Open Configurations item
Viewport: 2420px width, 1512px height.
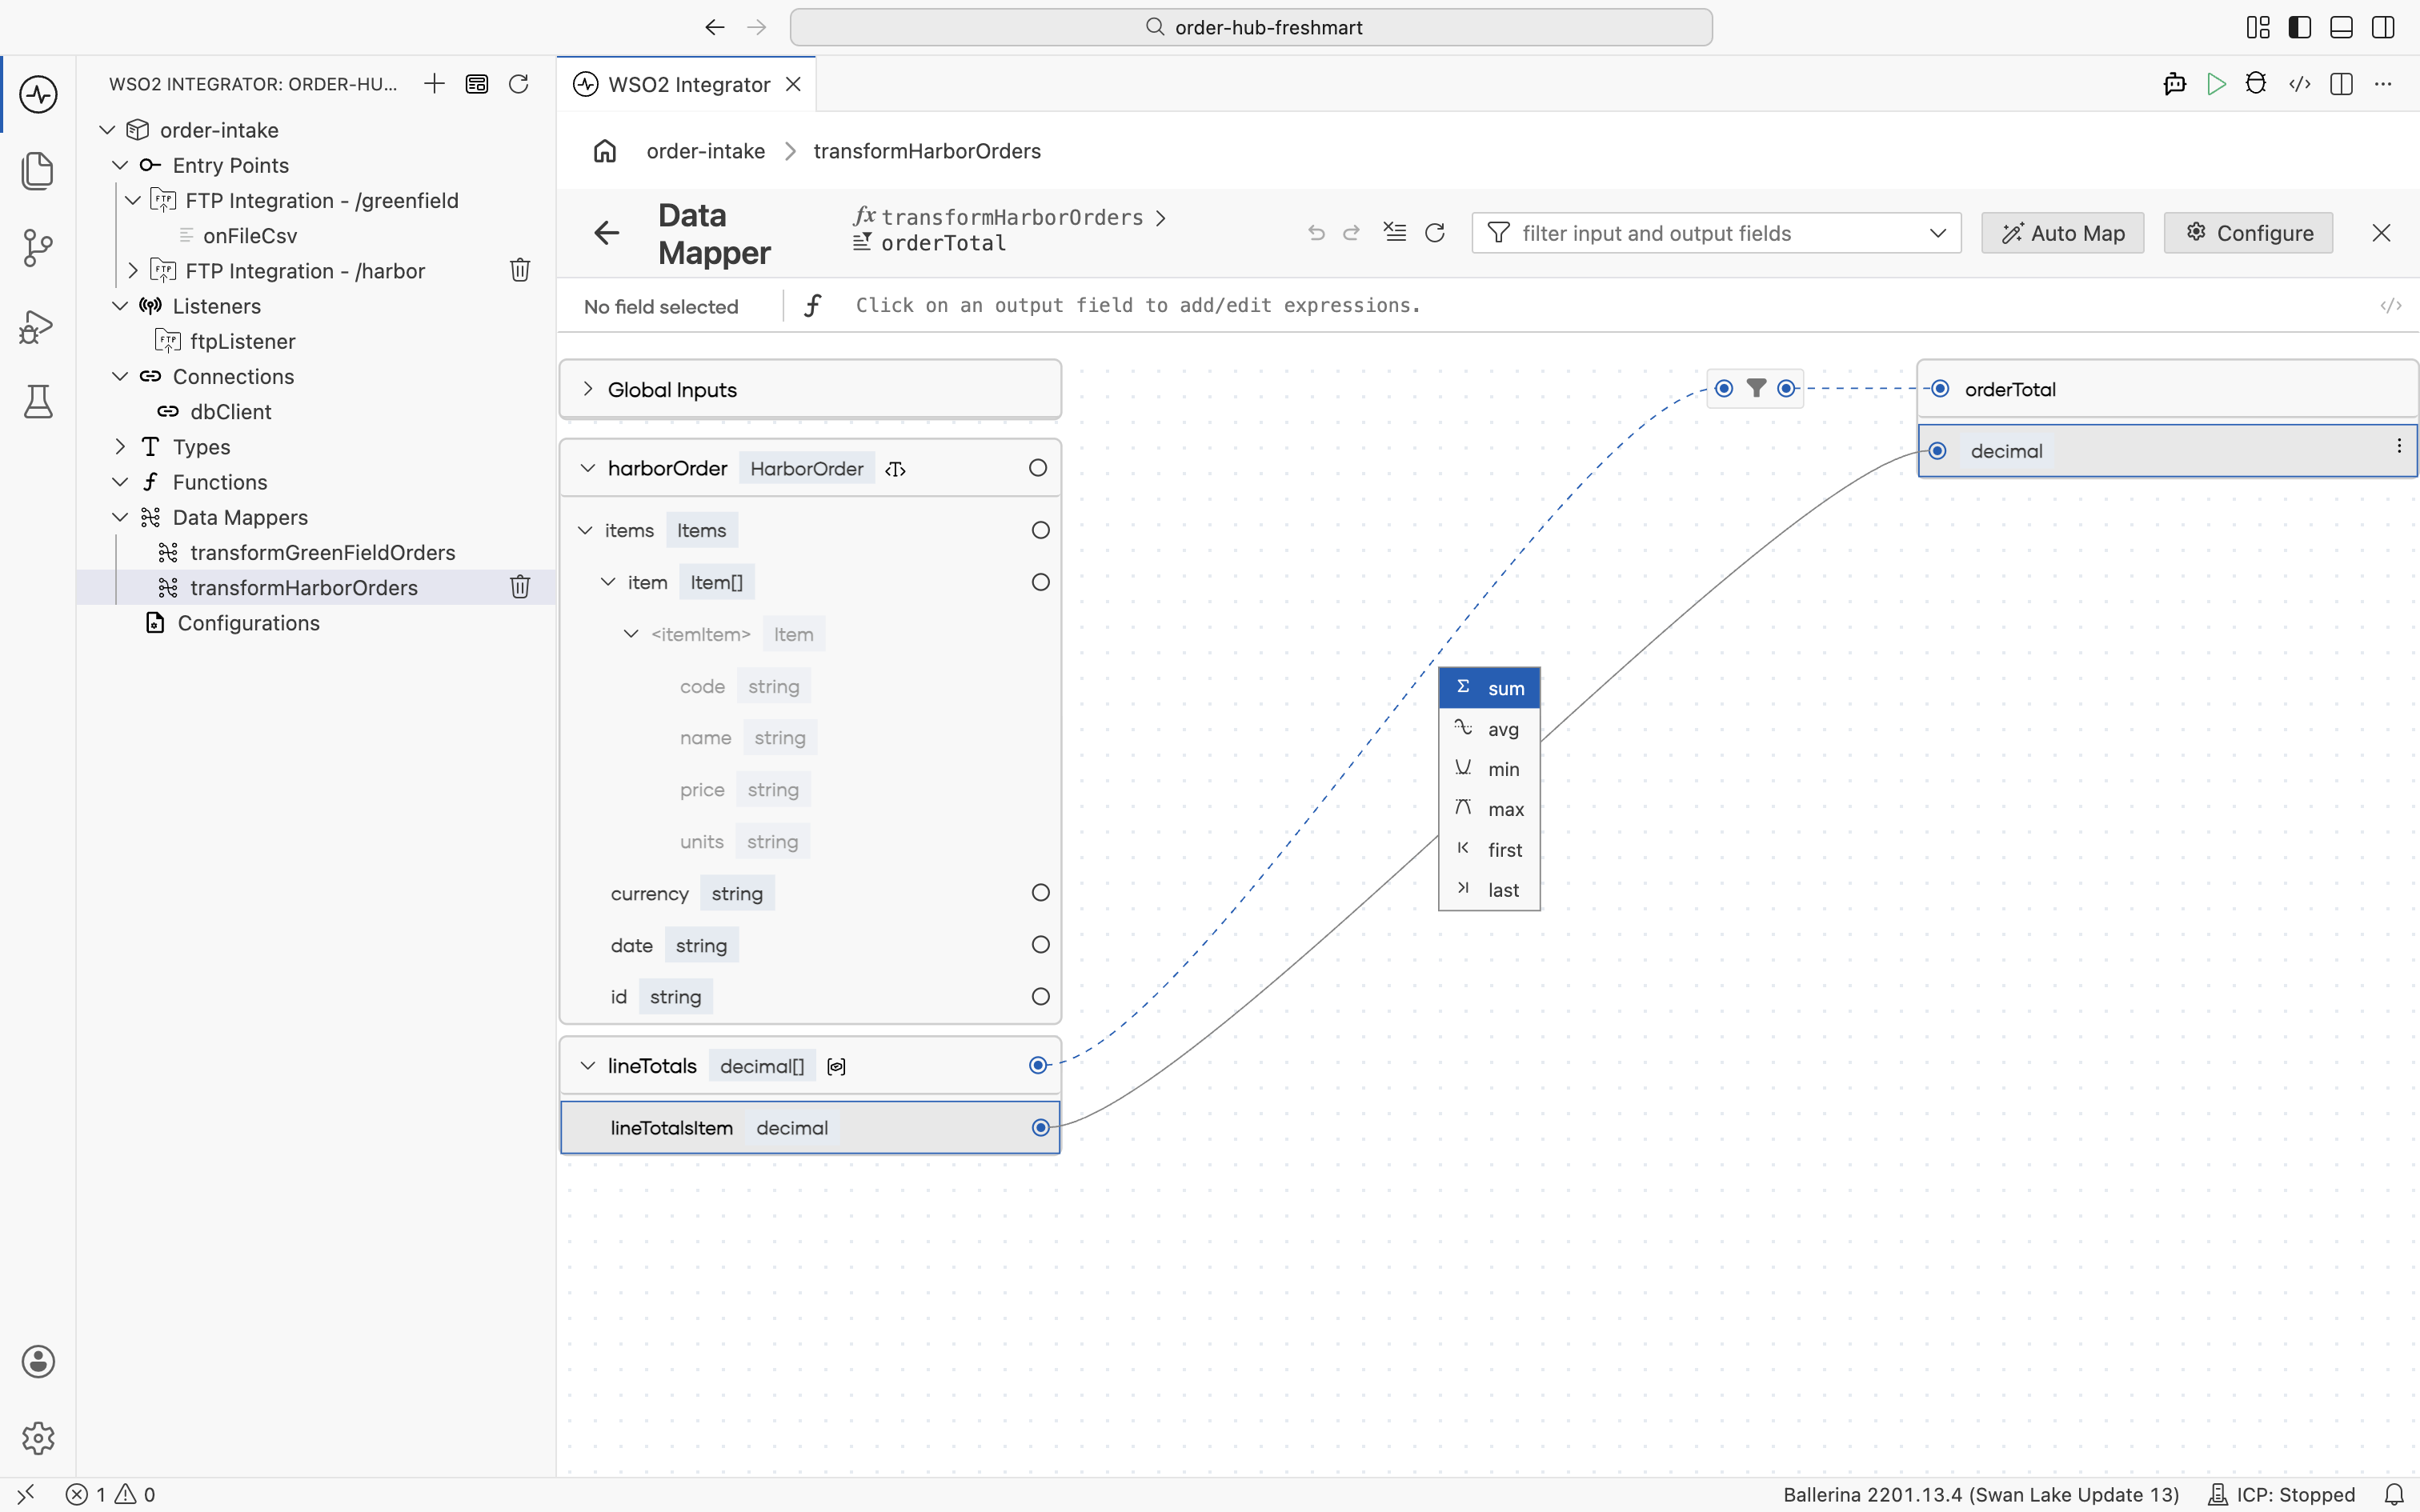[248, 623]
